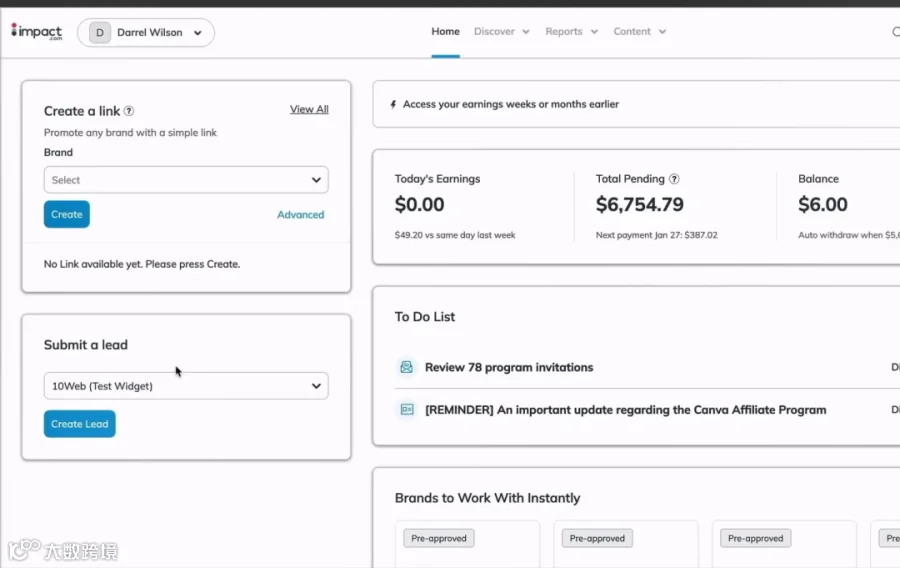Click Access your earnings weeks or months earlier

click(510, 104)
